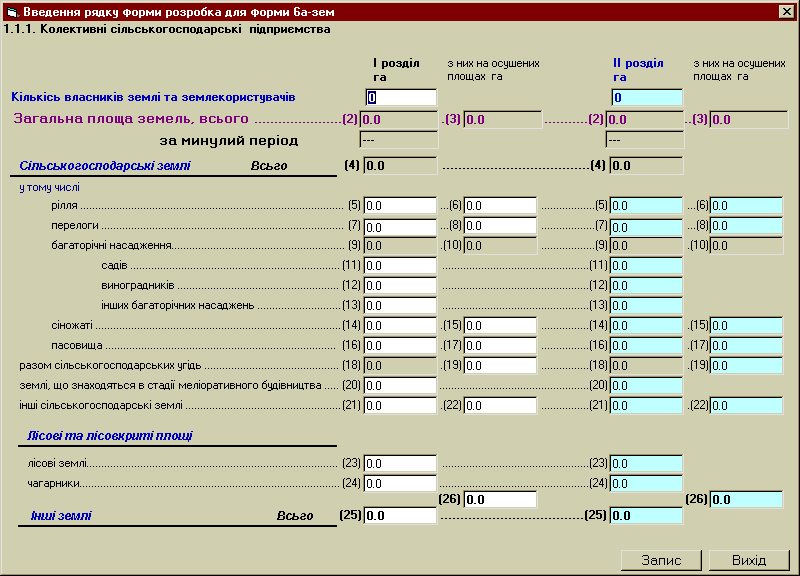Screen dimensions: 800x576
Task: Select сіножаті field (14) in I розділ
Action: [x=400, y=325]
